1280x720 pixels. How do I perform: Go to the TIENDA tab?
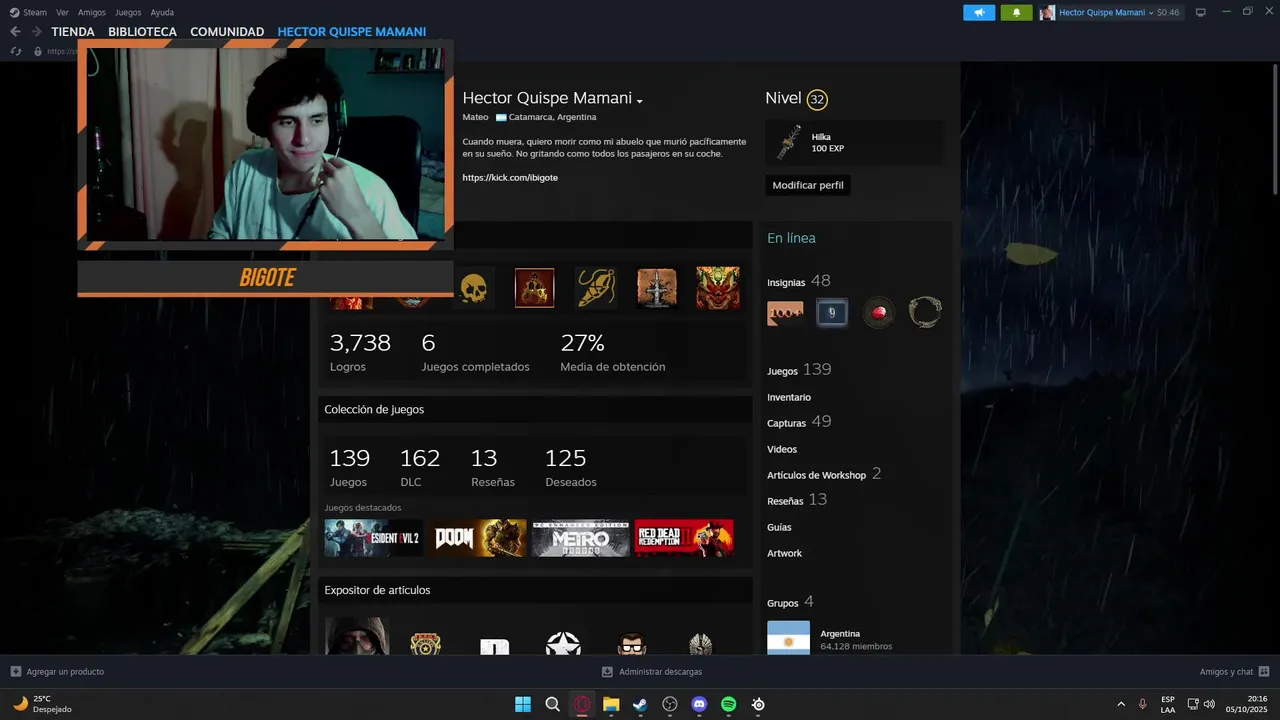pyautogui.click(x=73, y=32)
